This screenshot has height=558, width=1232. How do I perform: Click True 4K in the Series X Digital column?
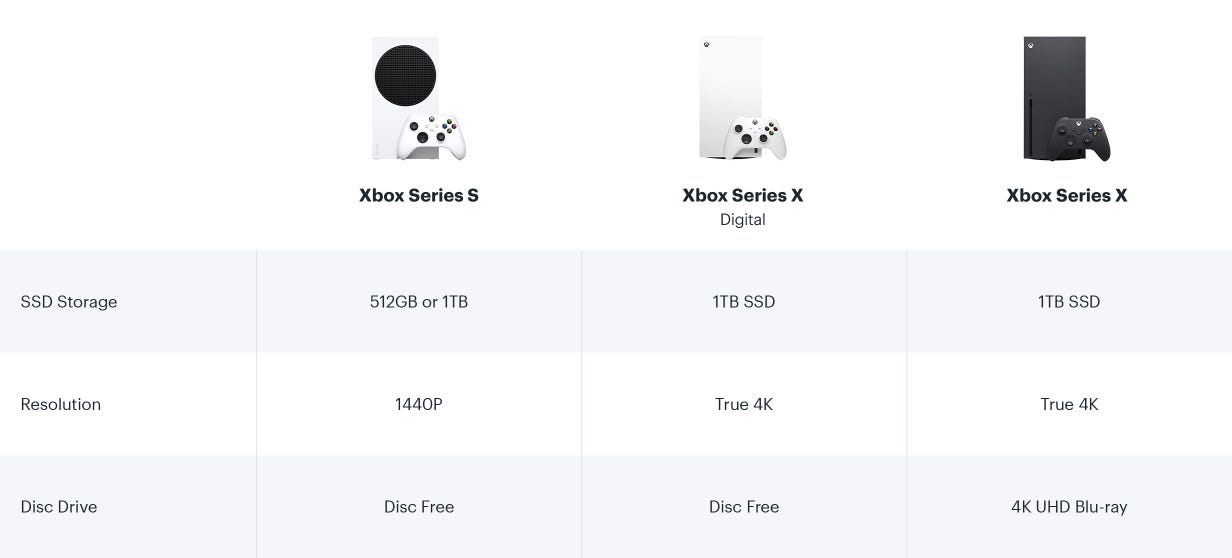coord(744,405)
